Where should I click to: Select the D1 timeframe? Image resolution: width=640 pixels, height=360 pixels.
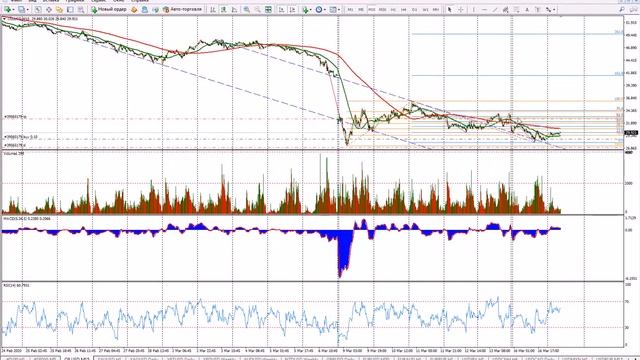click(x=414, y=9)
